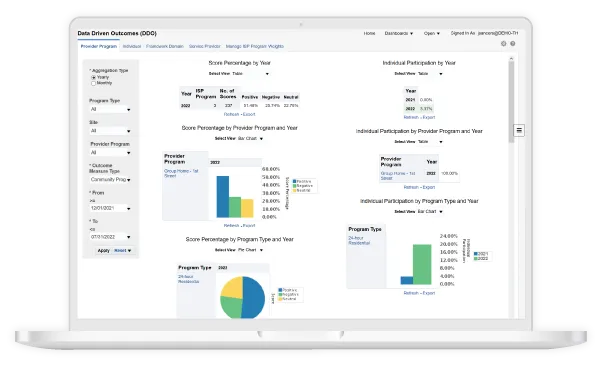Click the No. of Scores column header

[x=228, y=94]
